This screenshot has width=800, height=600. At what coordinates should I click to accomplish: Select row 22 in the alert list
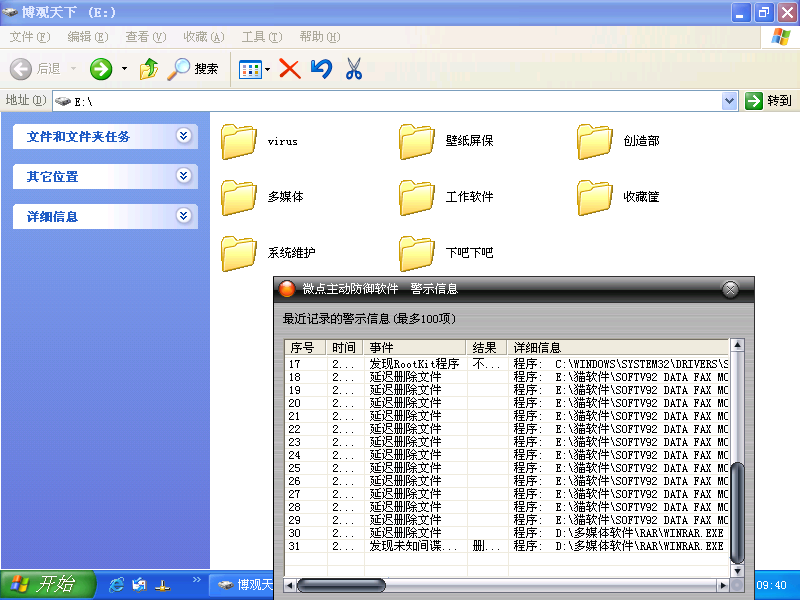(507, 429)
